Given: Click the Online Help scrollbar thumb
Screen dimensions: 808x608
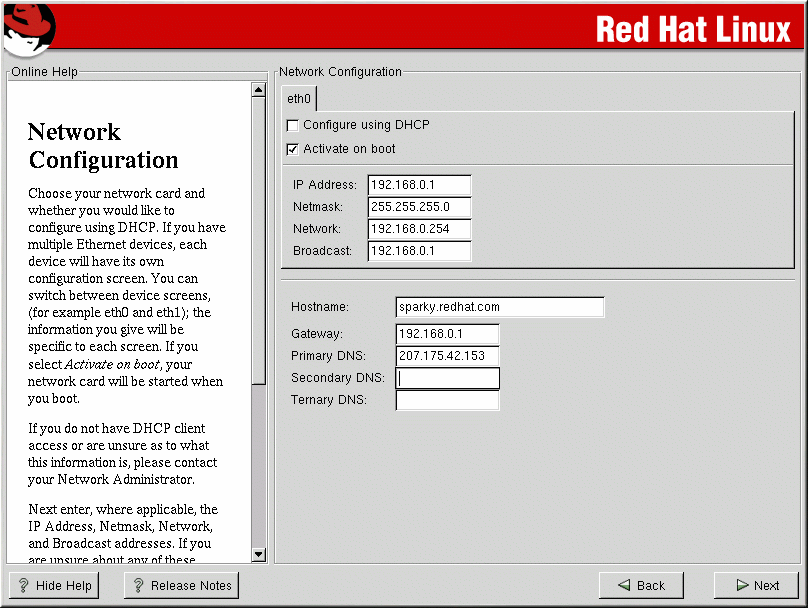Looking at the screenshot, I should (x=259, y=240).
